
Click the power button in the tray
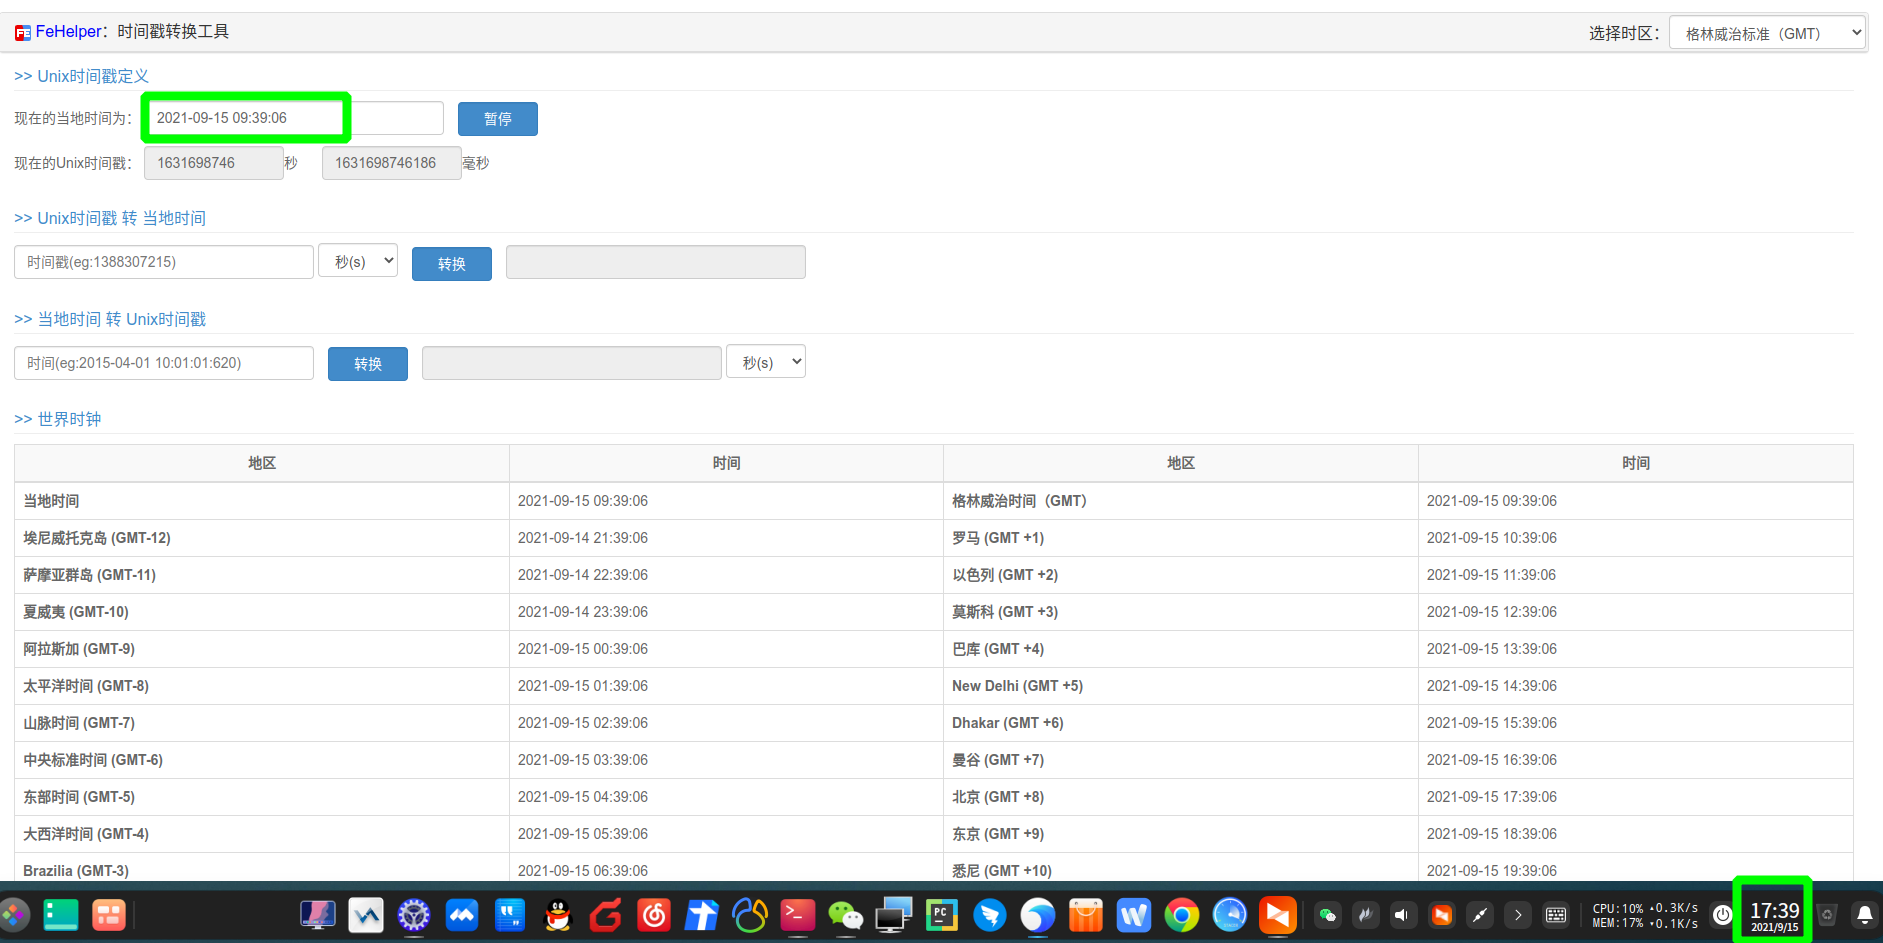tap(1722, 914)
